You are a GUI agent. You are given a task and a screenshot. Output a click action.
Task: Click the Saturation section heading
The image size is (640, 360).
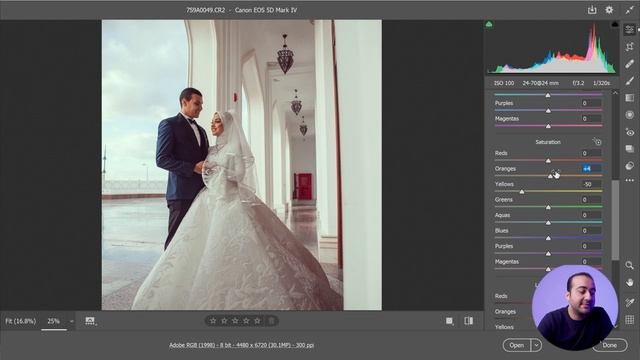click(x=548, y=142)
